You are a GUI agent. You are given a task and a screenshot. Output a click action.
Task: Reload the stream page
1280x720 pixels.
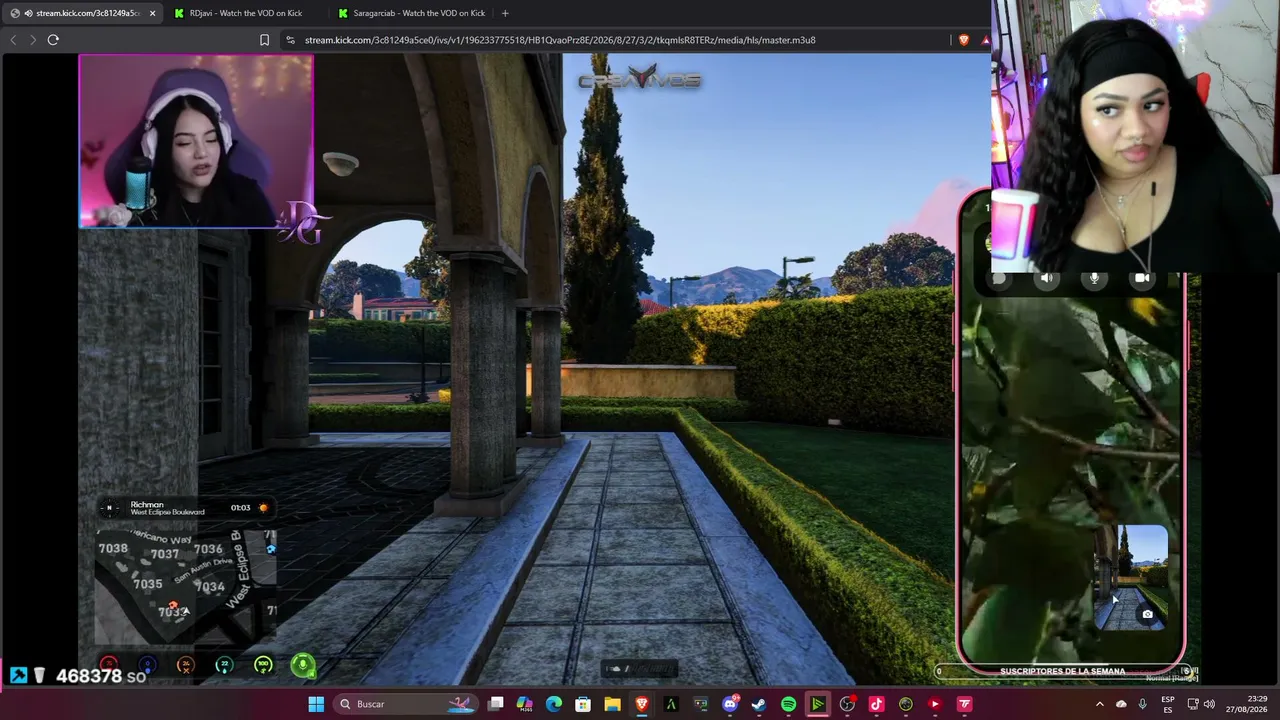click(x=53, y=40)
